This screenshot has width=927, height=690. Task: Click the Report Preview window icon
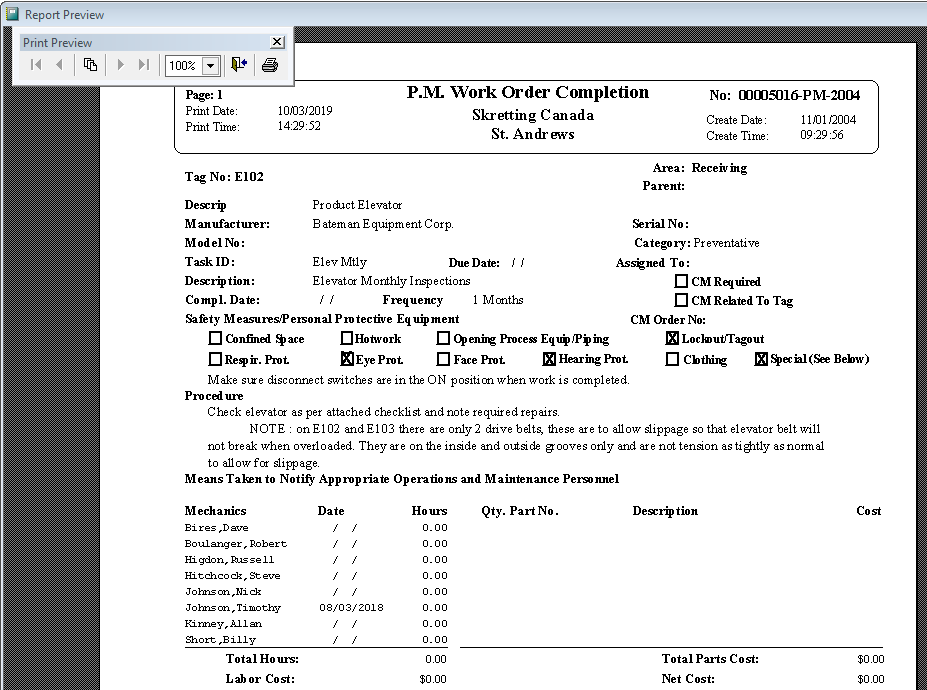coord(12,14)
